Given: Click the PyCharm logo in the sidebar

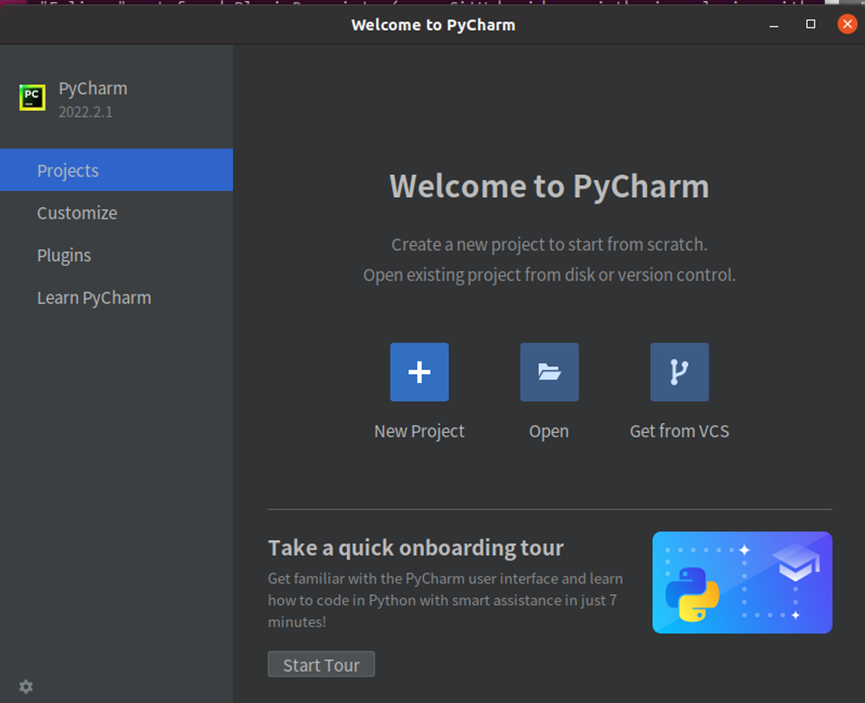Looking at the screenshot, I should (x=33, y=98).
